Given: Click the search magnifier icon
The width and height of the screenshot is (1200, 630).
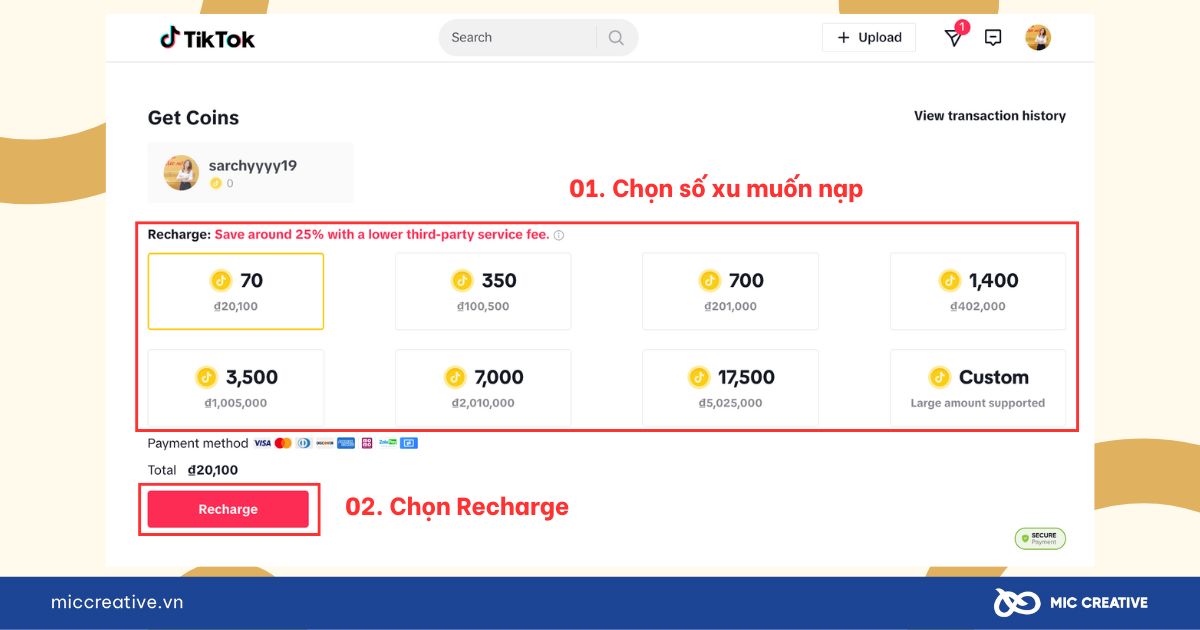Looking at the screenshot, I should pos(616,38).
